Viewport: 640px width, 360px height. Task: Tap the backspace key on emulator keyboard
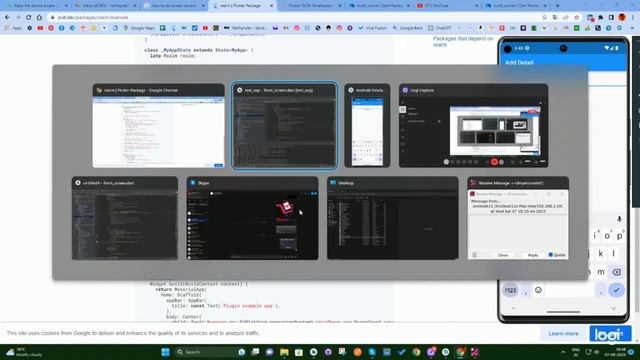(x=617, y=272)
